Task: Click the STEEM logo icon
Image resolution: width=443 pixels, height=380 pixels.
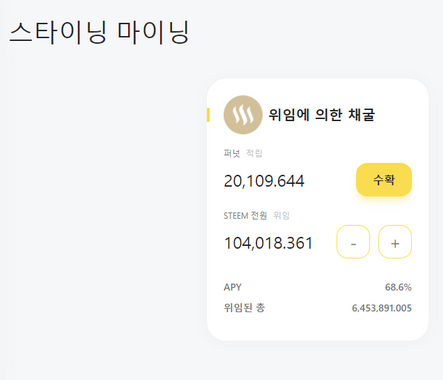Action: pyautogui.click(x=243, y=115)
